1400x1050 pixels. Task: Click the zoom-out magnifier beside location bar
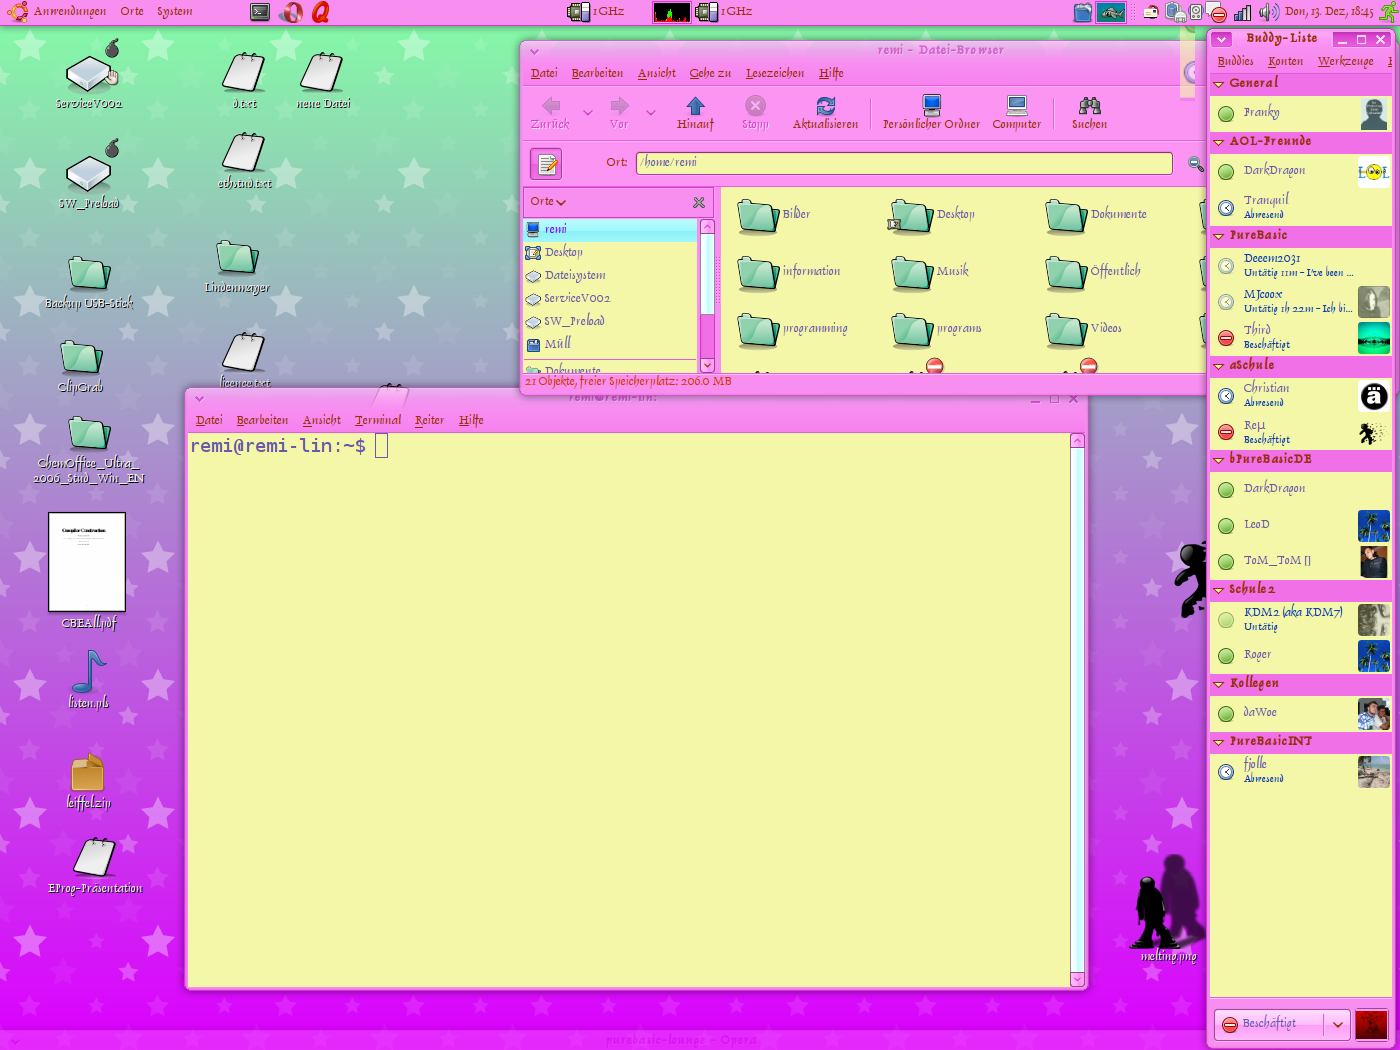tap(1194, 164)
